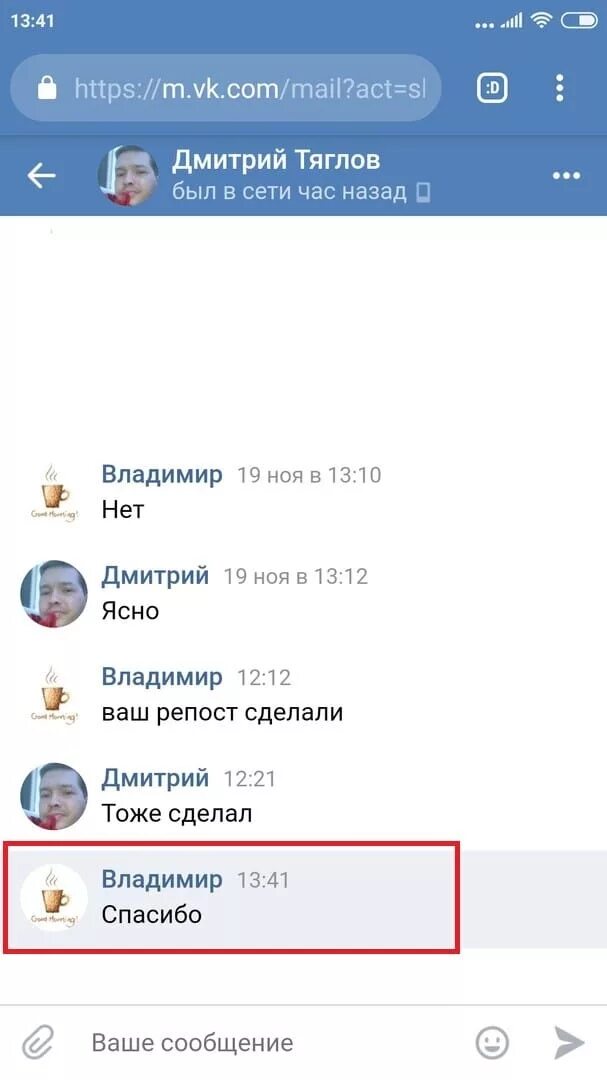Tap the back arrow in chat header
This screenshot has width=607, height=1080.
[x=41, y=176]
